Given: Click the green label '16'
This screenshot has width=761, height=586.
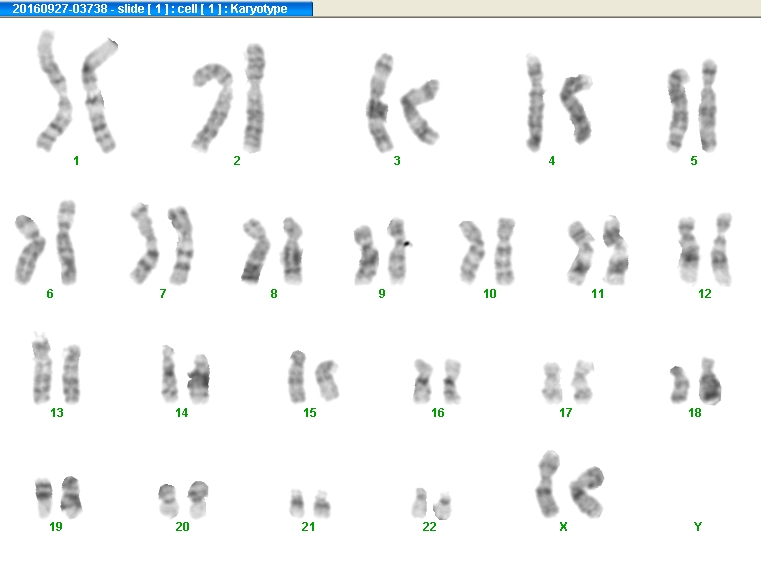Looking at the screenshot, I should pos(438,413).
